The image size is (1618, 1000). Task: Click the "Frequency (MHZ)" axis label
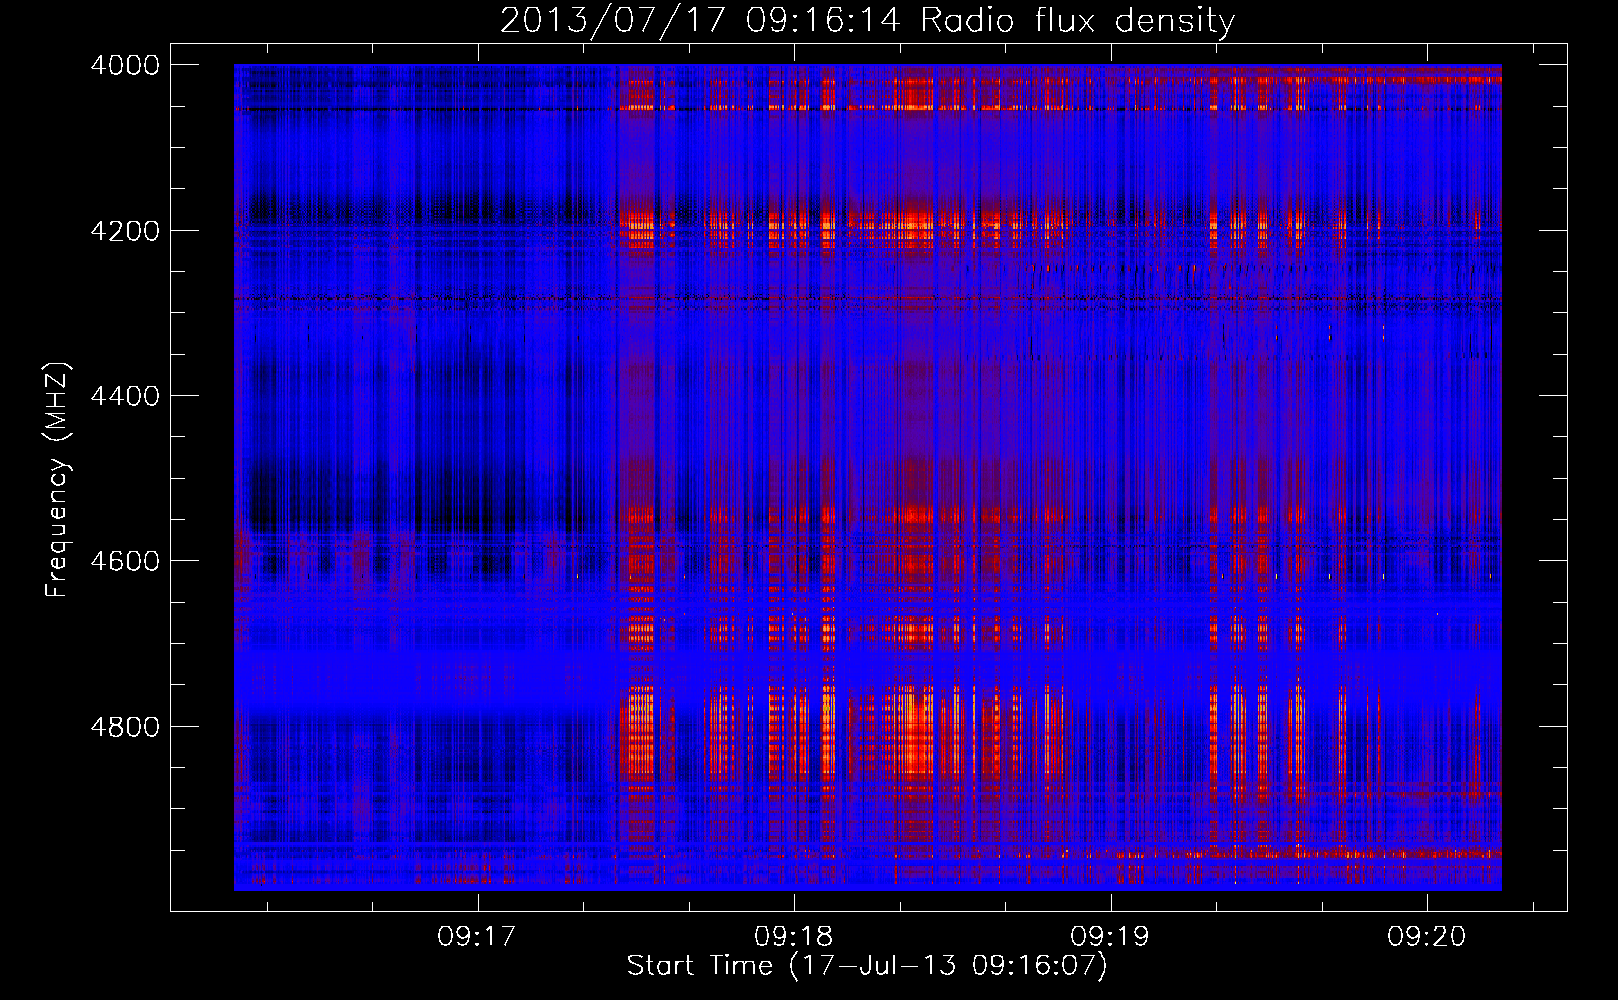[58, 480]
